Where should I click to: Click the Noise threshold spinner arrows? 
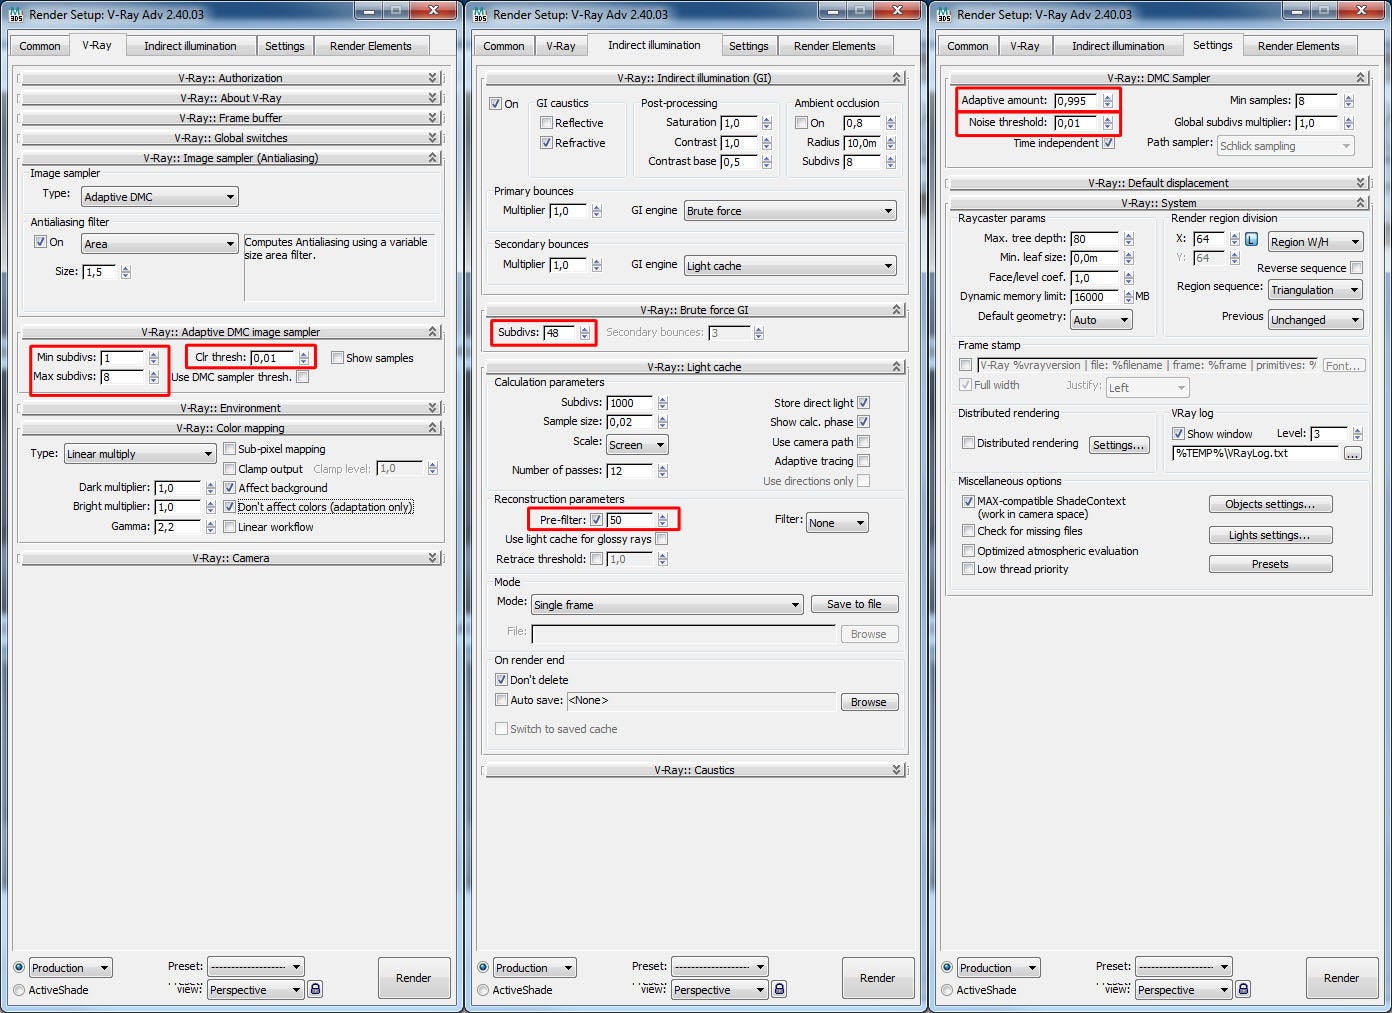(x=1107, y=123)
